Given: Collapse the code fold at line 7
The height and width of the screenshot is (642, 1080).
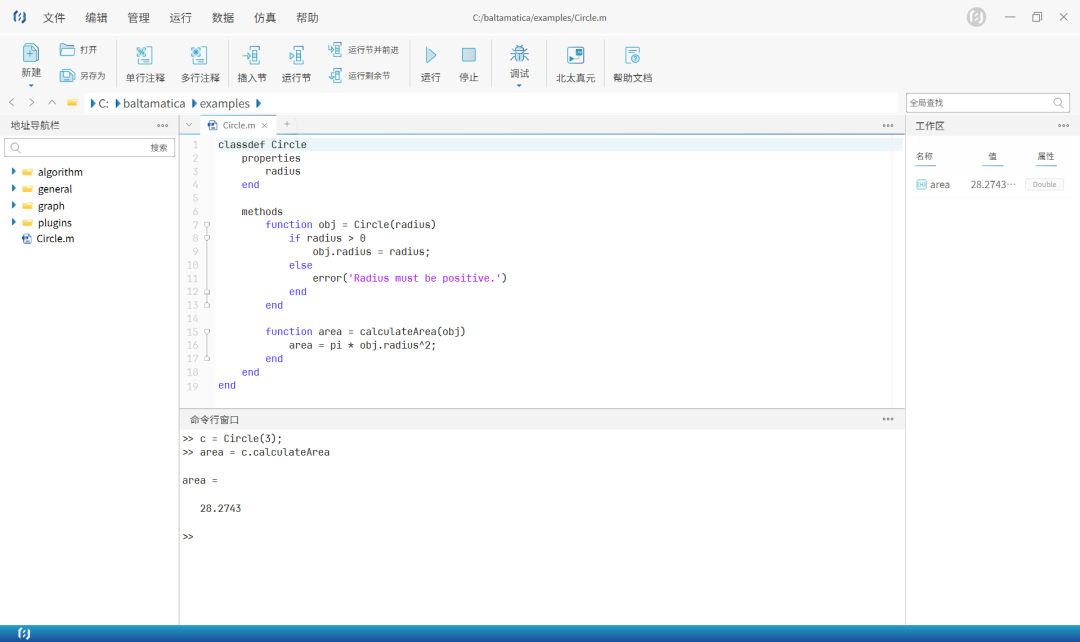Looking at the screenshot, I should [x=207, y=225].
